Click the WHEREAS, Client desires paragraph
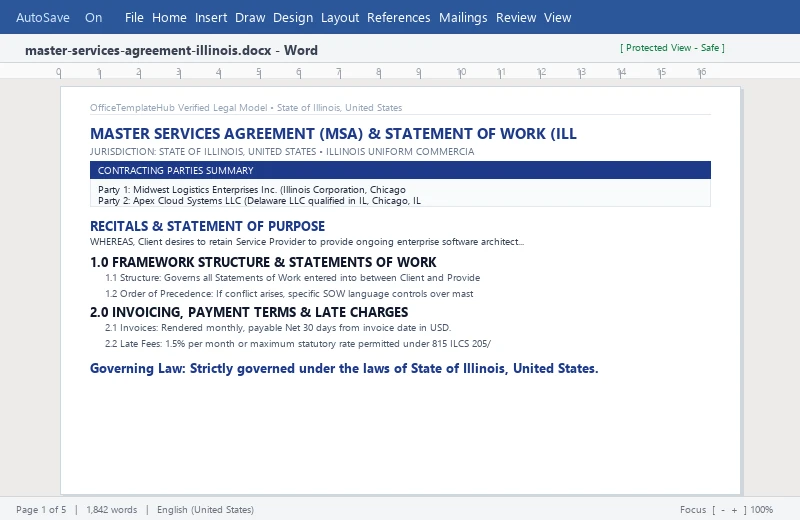 (x=307, y=242)
